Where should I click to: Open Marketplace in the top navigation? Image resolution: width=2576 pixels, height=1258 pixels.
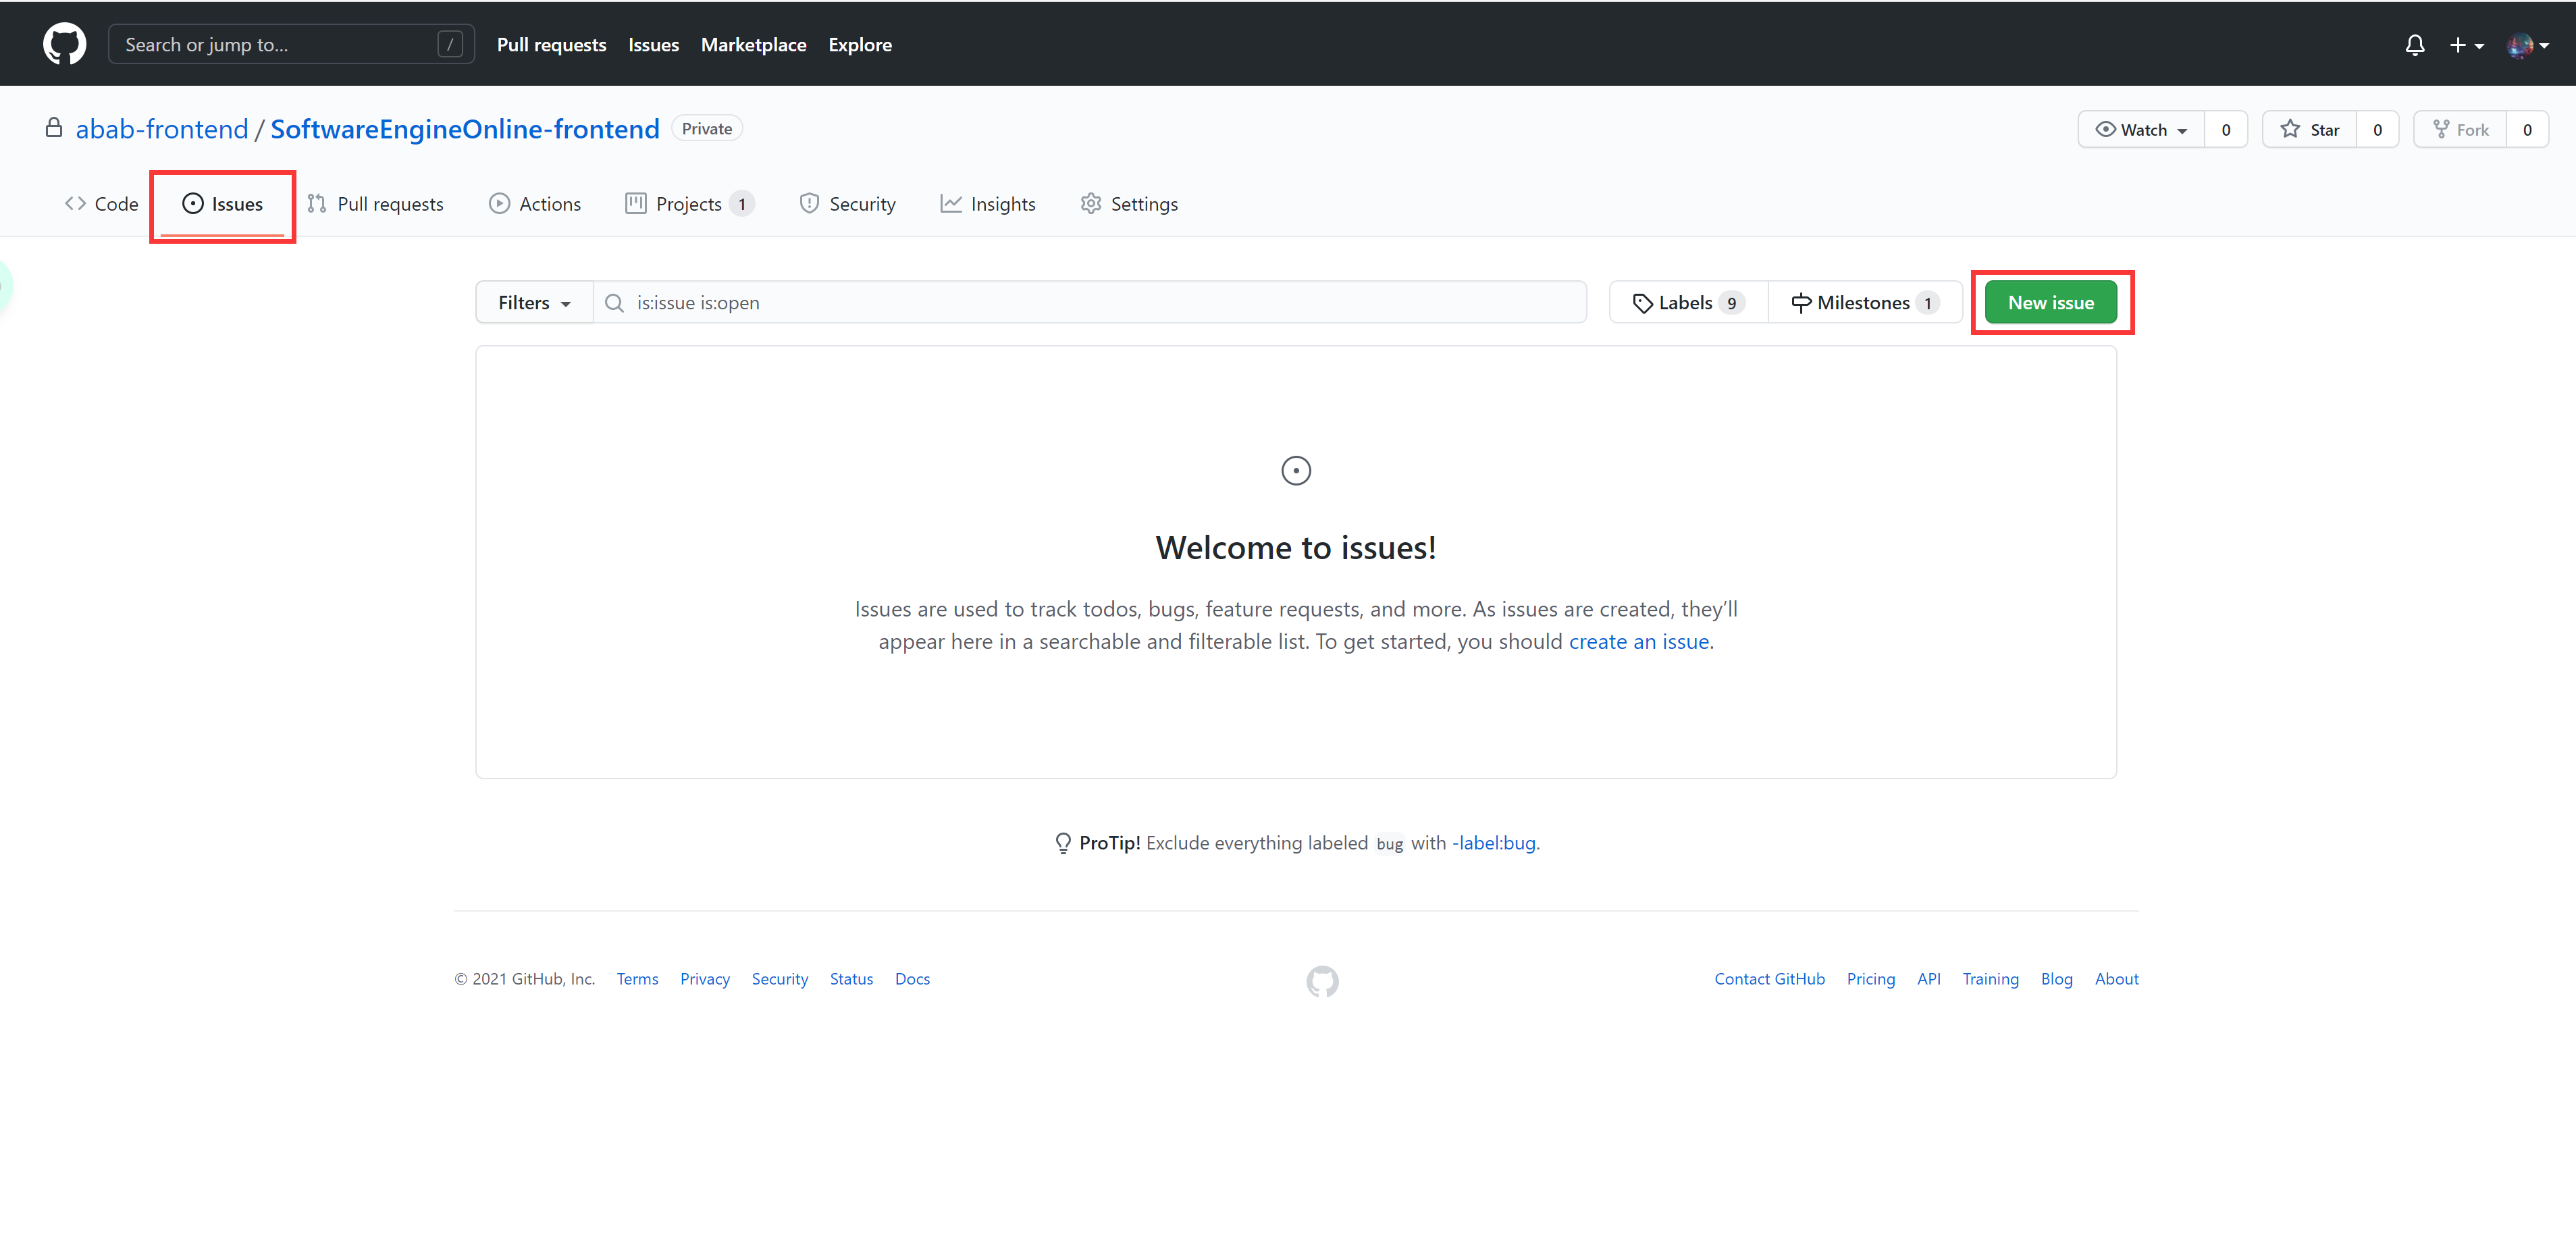tap(753, 44)
